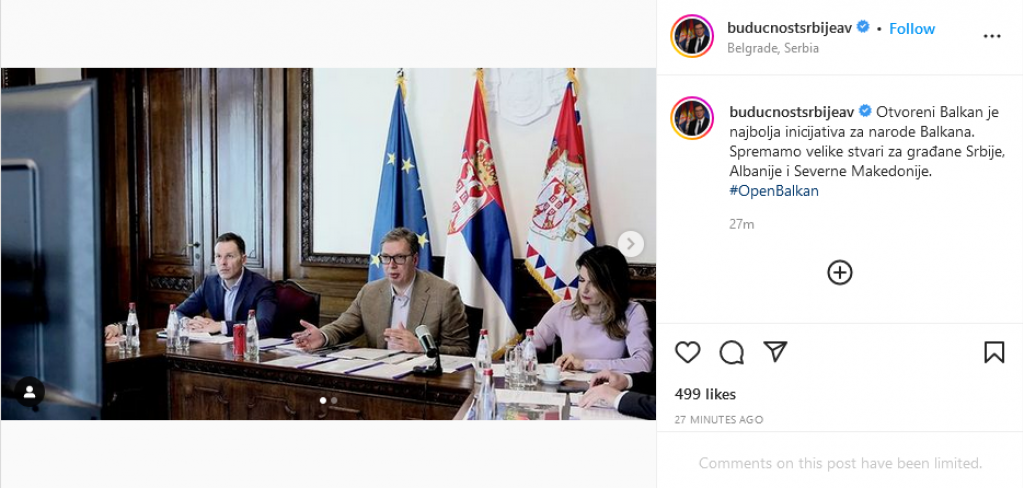Open the Belgrade, Serbia location link
Viewport: 1023px width, 488px height.
click(772, 48)
